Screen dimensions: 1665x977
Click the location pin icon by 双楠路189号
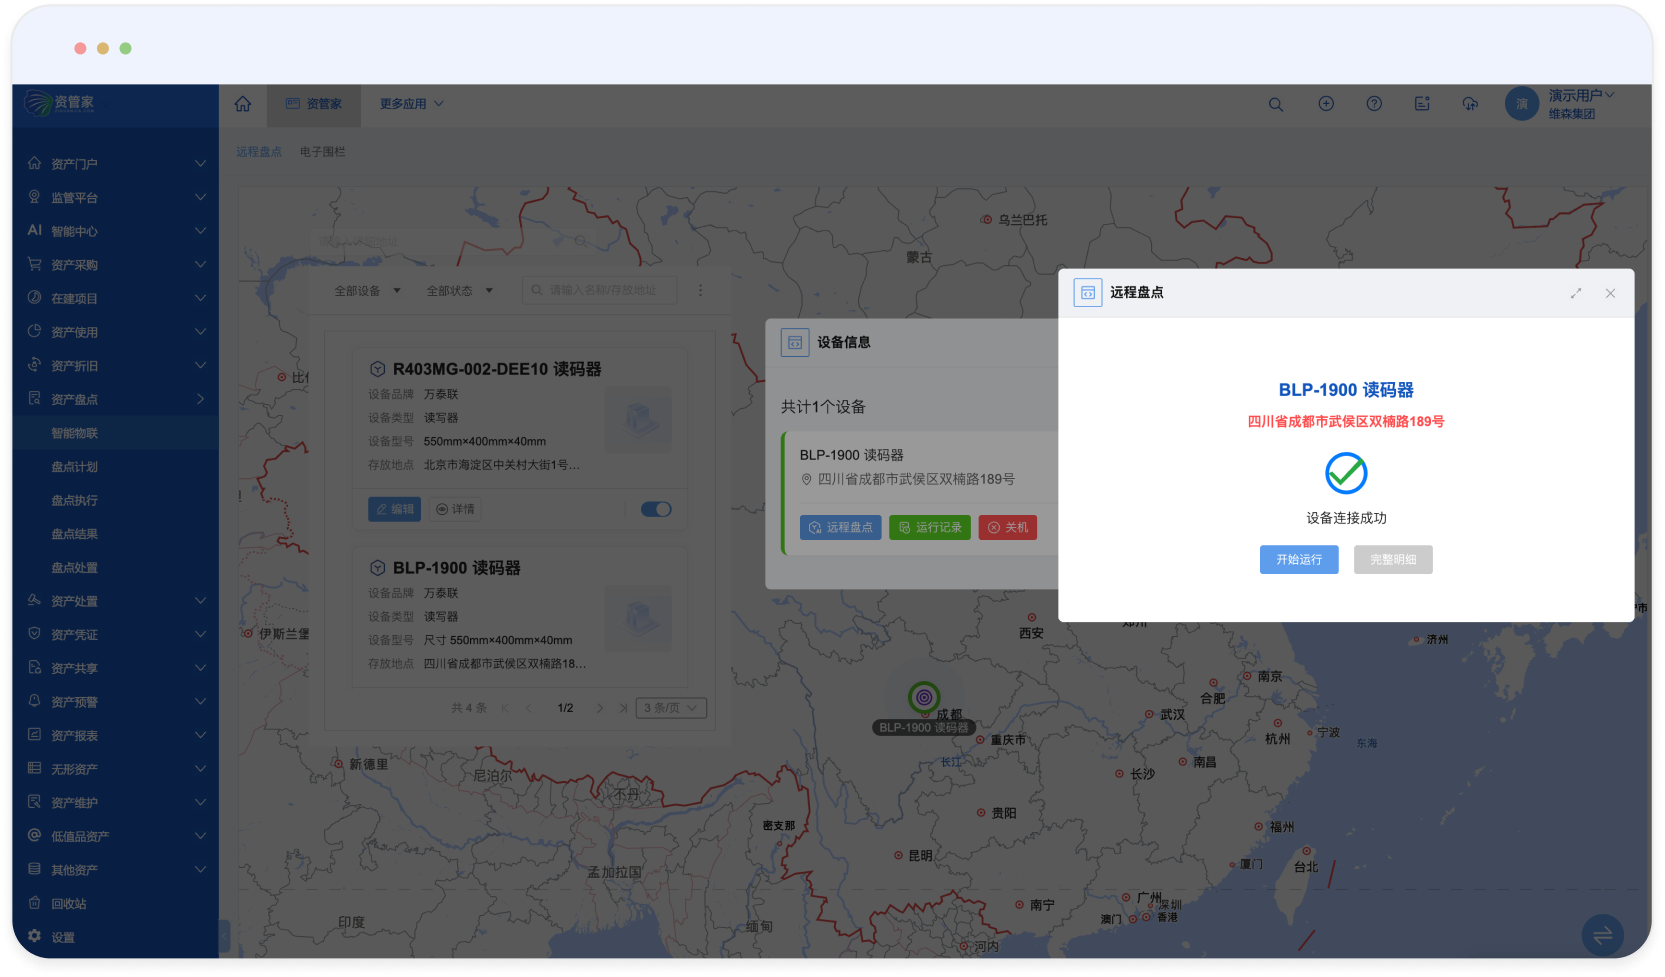806,480
